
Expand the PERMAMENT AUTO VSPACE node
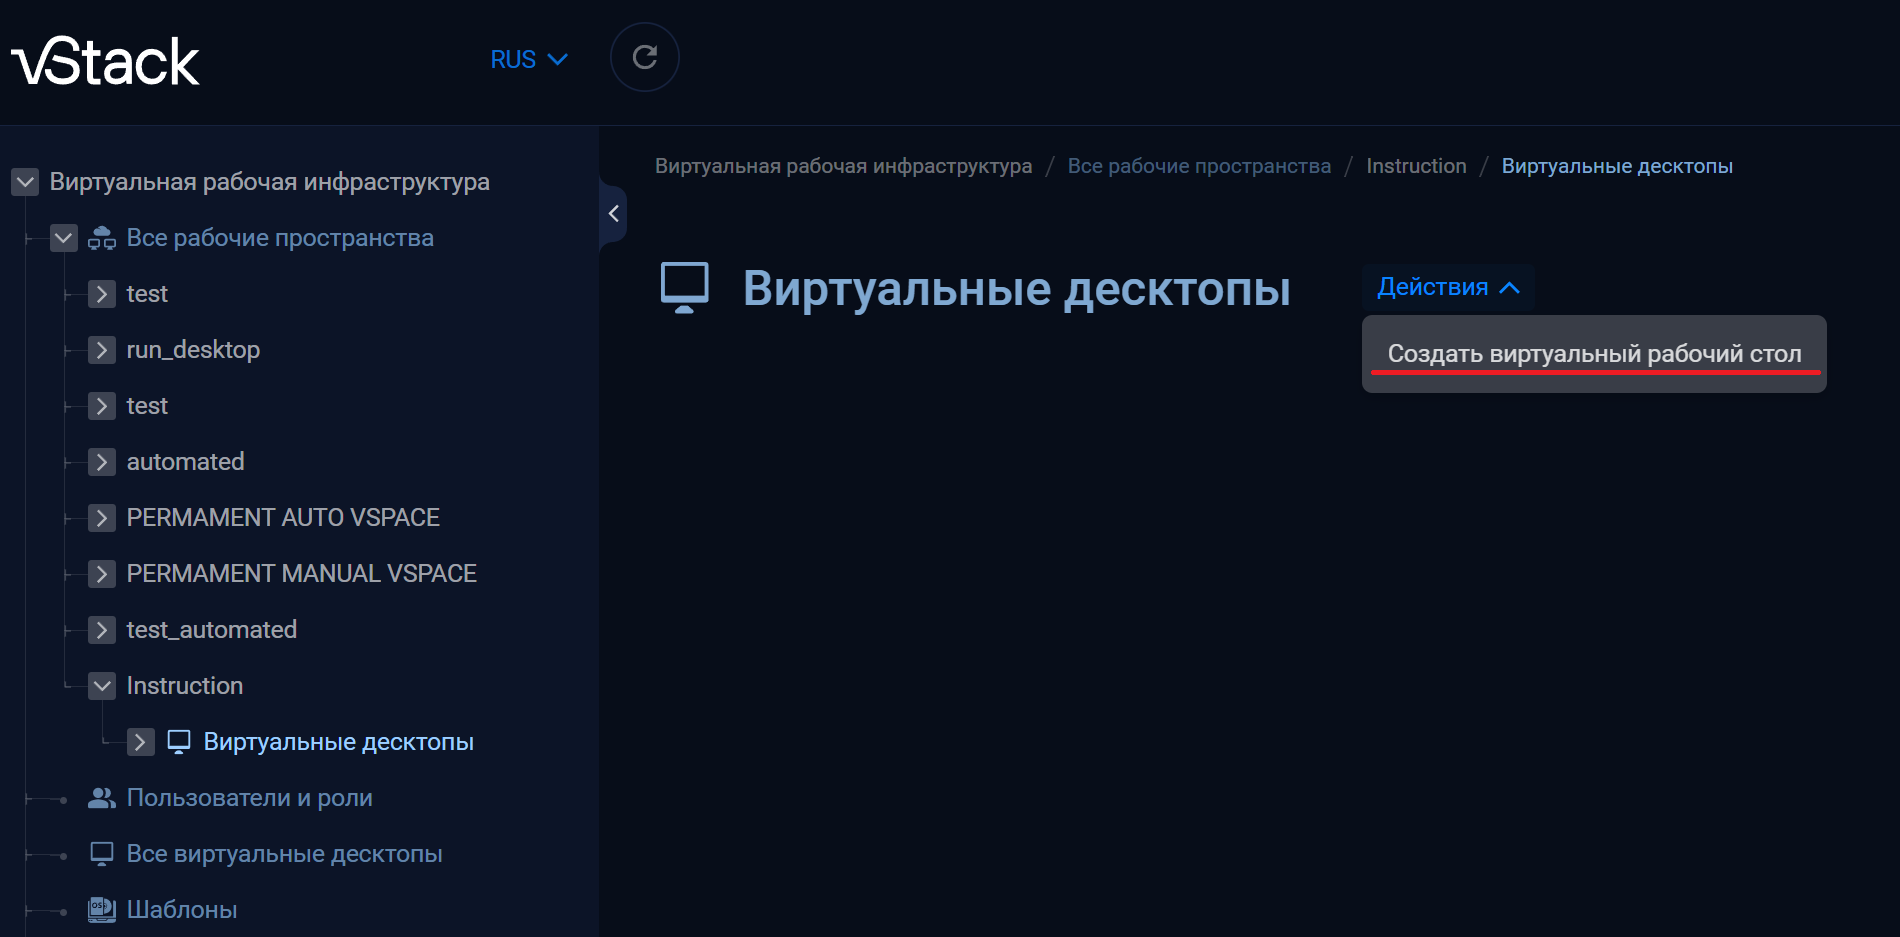101,518
